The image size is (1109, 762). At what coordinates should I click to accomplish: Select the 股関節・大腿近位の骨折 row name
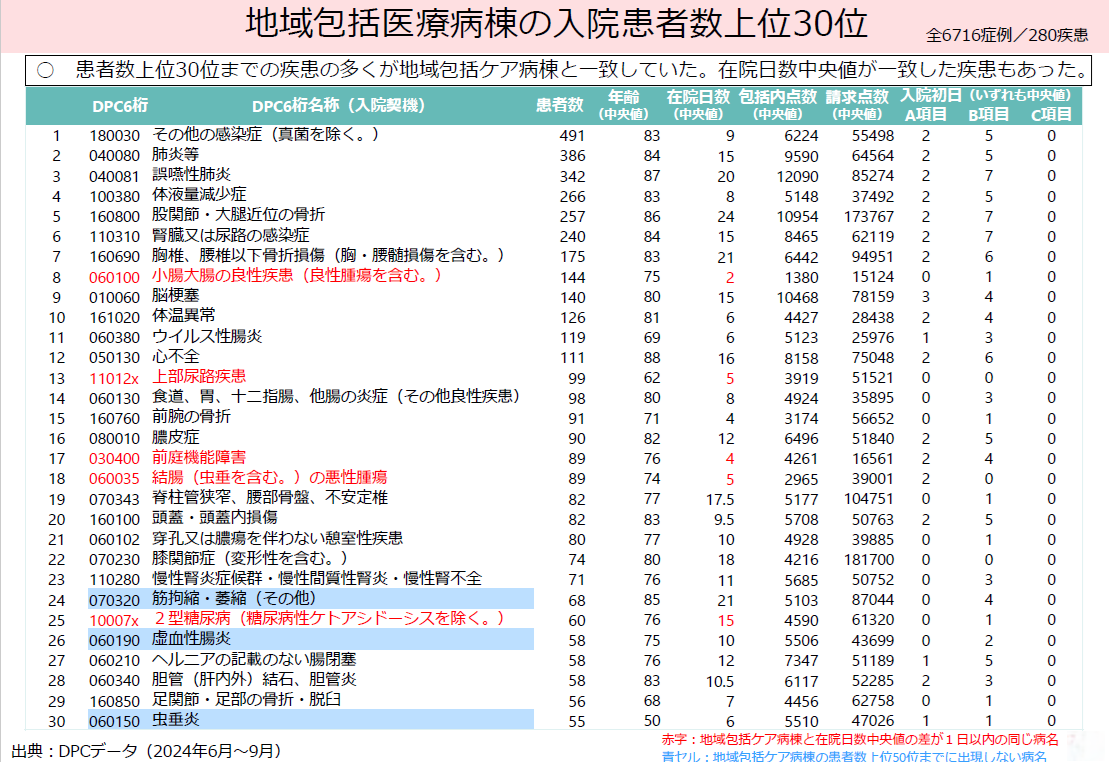[238, 215]
